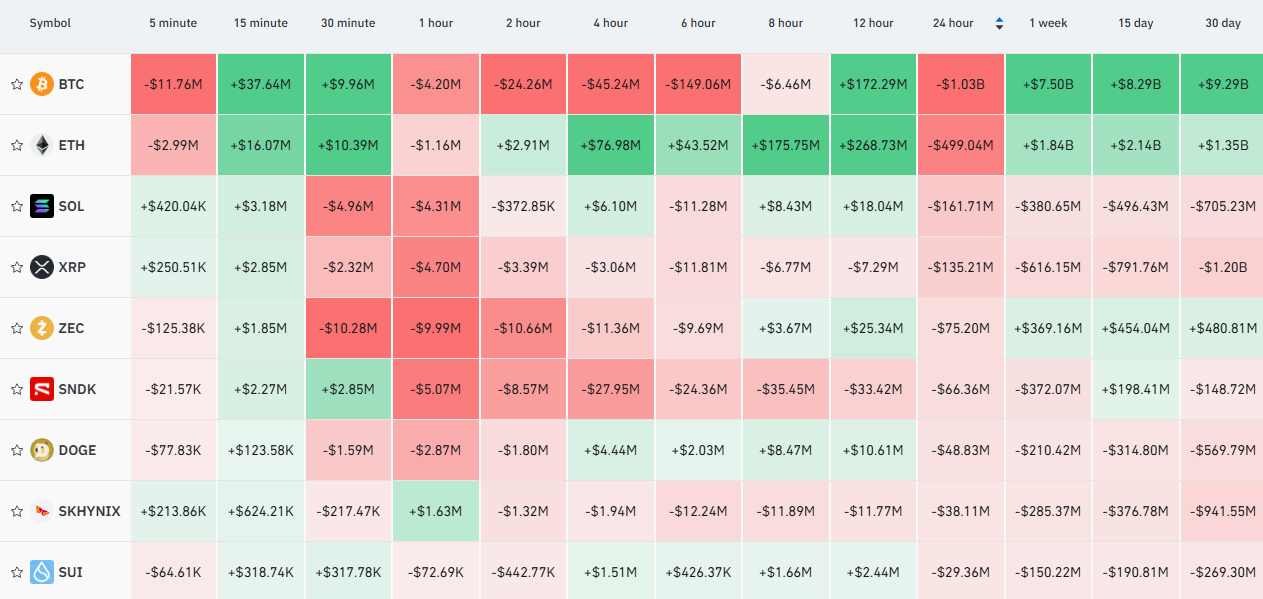Click BTC 24 hour cell showing -$1.03B
1263x599 pixels.
coord(961,84)
